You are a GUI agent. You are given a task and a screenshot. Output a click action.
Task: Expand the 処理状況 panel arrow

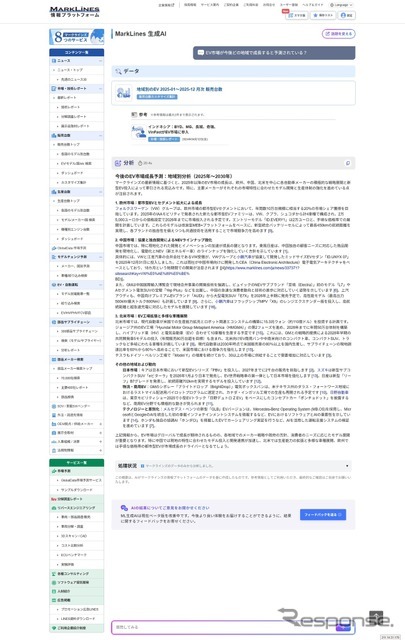(x=347, y=466)
